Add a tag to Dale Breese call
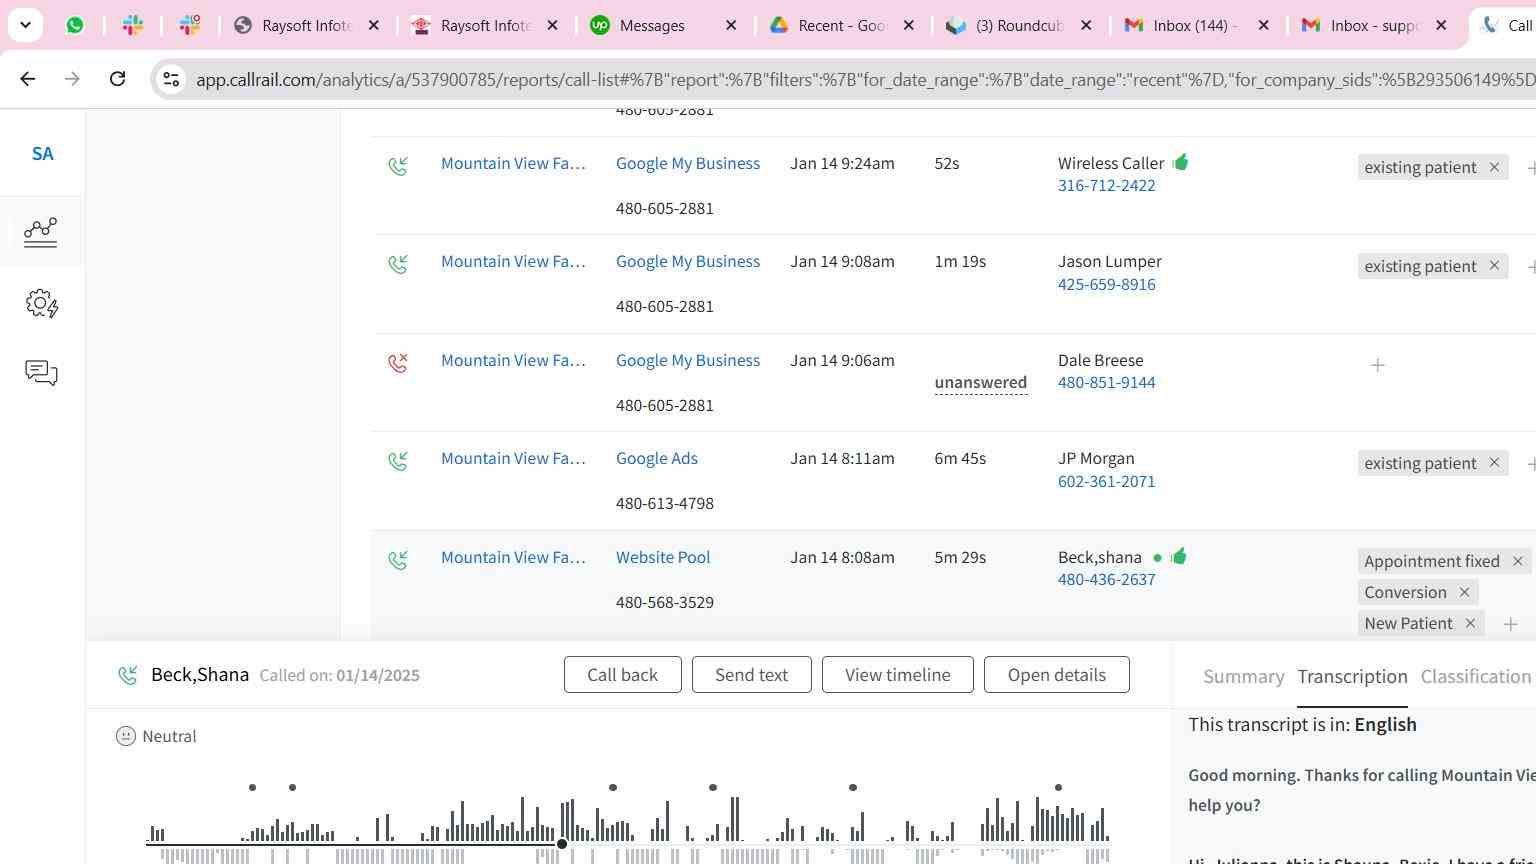1536x864 pixels. coord(1377,365)
